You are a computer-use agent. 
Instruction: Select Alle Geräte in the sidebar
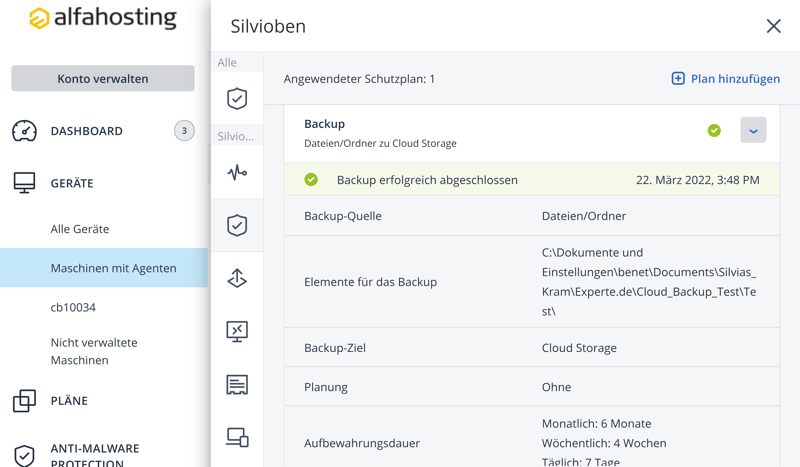click(80, 229)
